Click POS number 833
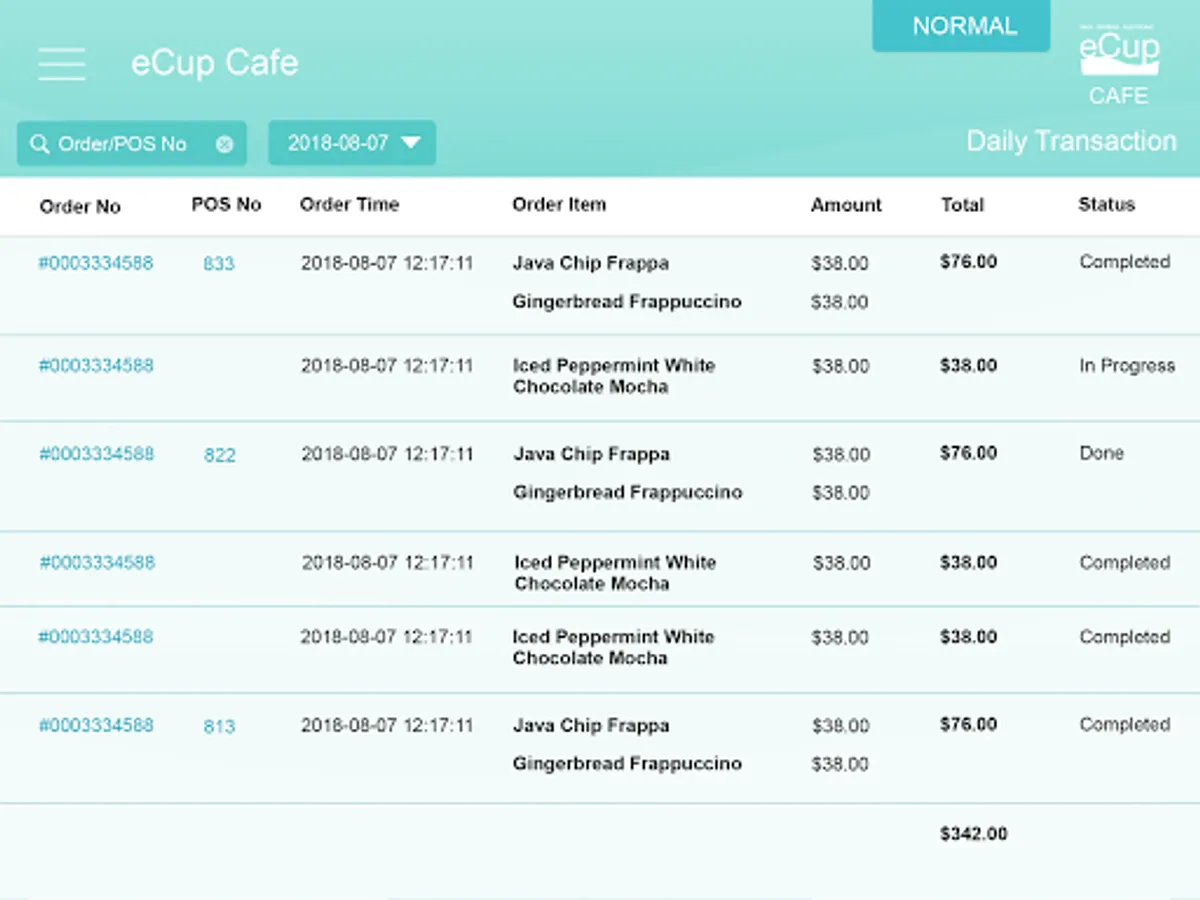 219,264
